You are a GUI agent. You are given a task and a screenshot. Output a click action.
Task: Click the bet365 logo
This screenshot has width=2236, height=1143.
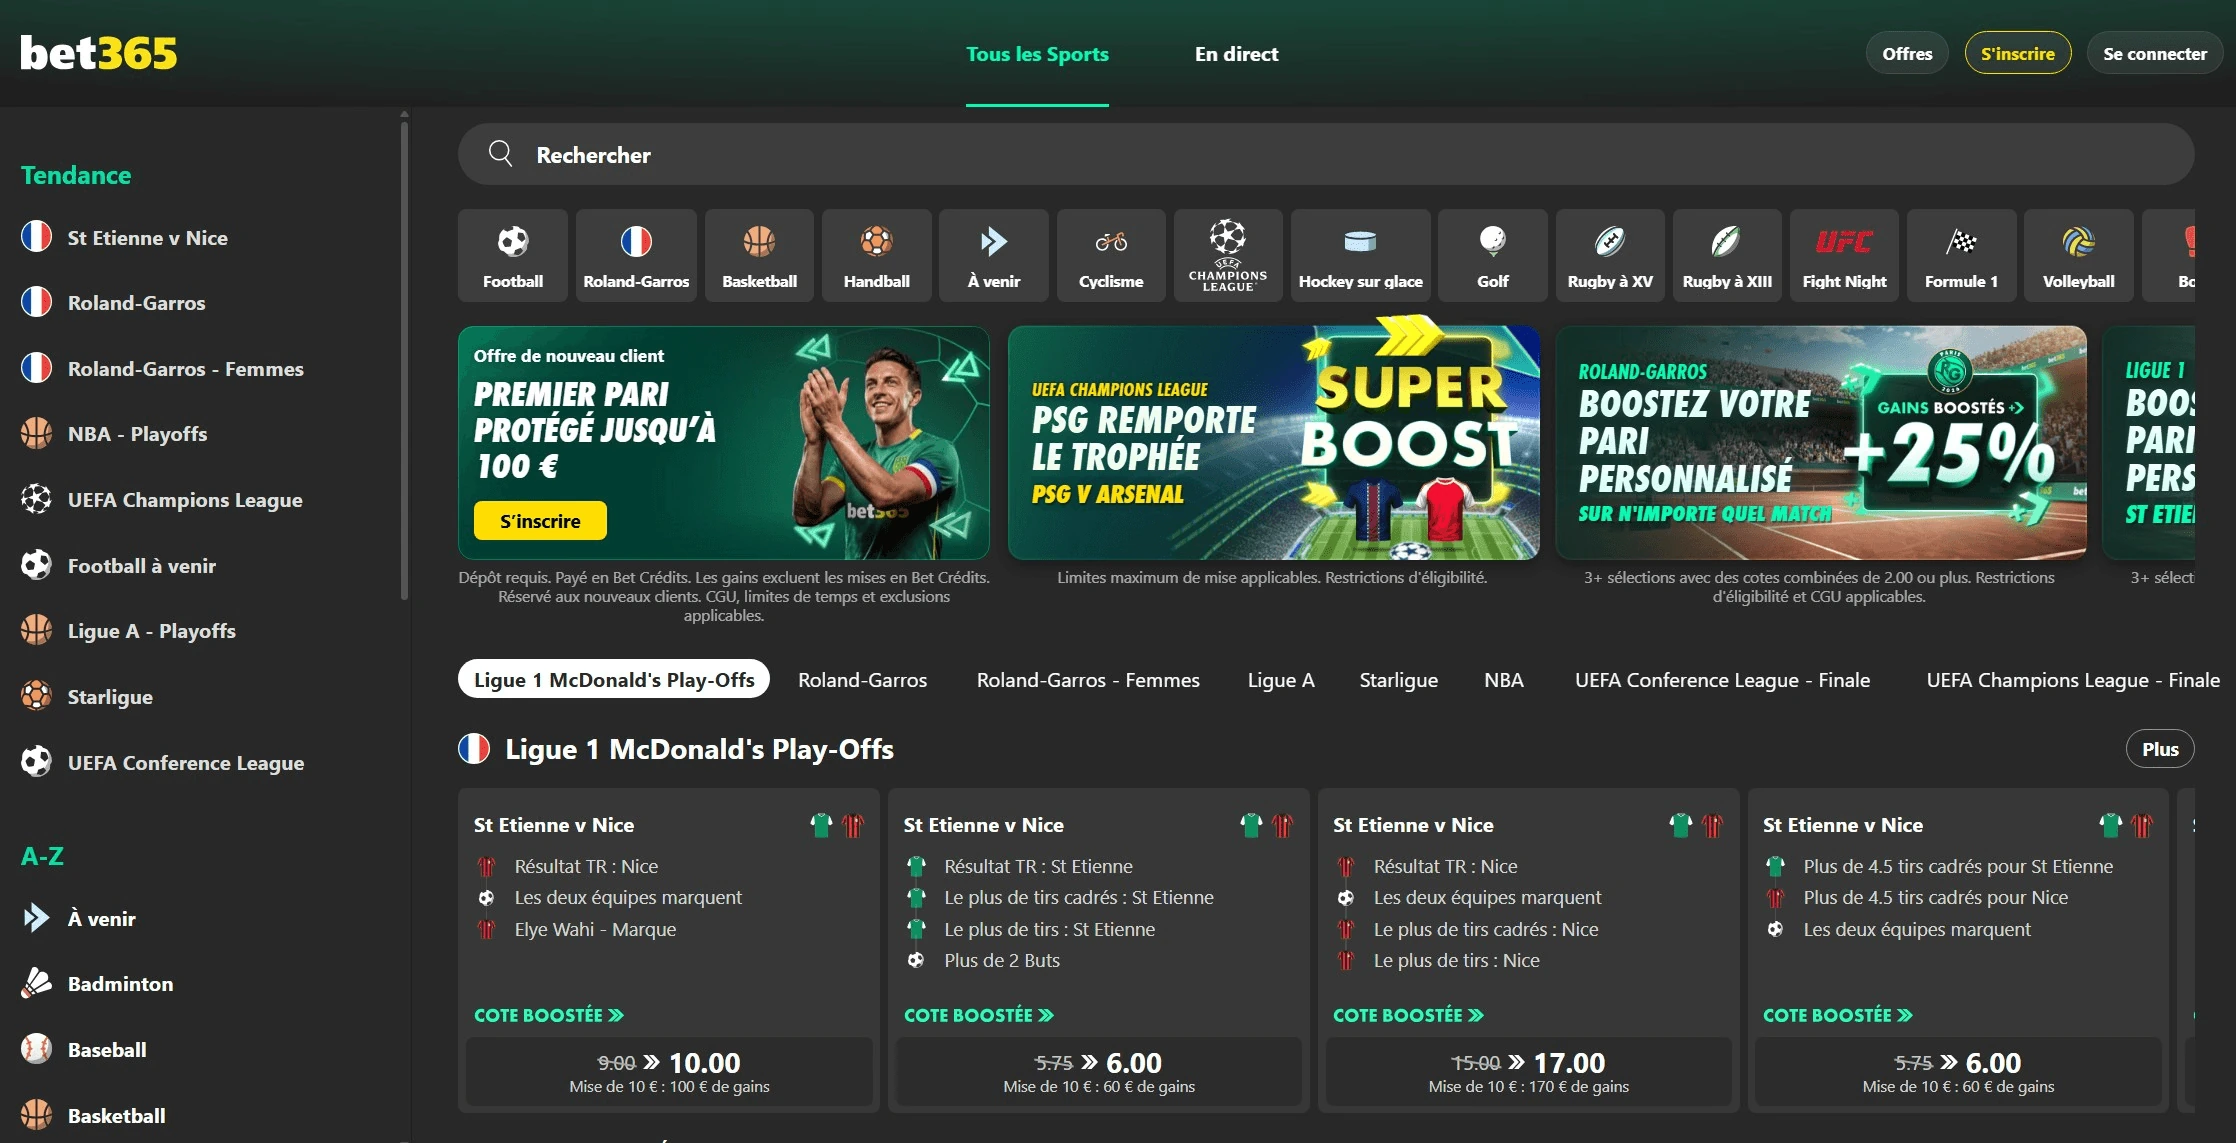tap(98, 53)
